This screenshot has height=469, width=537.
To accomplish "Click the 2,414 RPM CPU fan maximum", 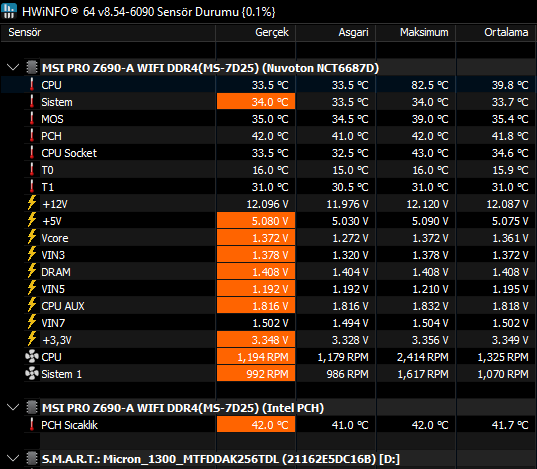I will (423, 357).
